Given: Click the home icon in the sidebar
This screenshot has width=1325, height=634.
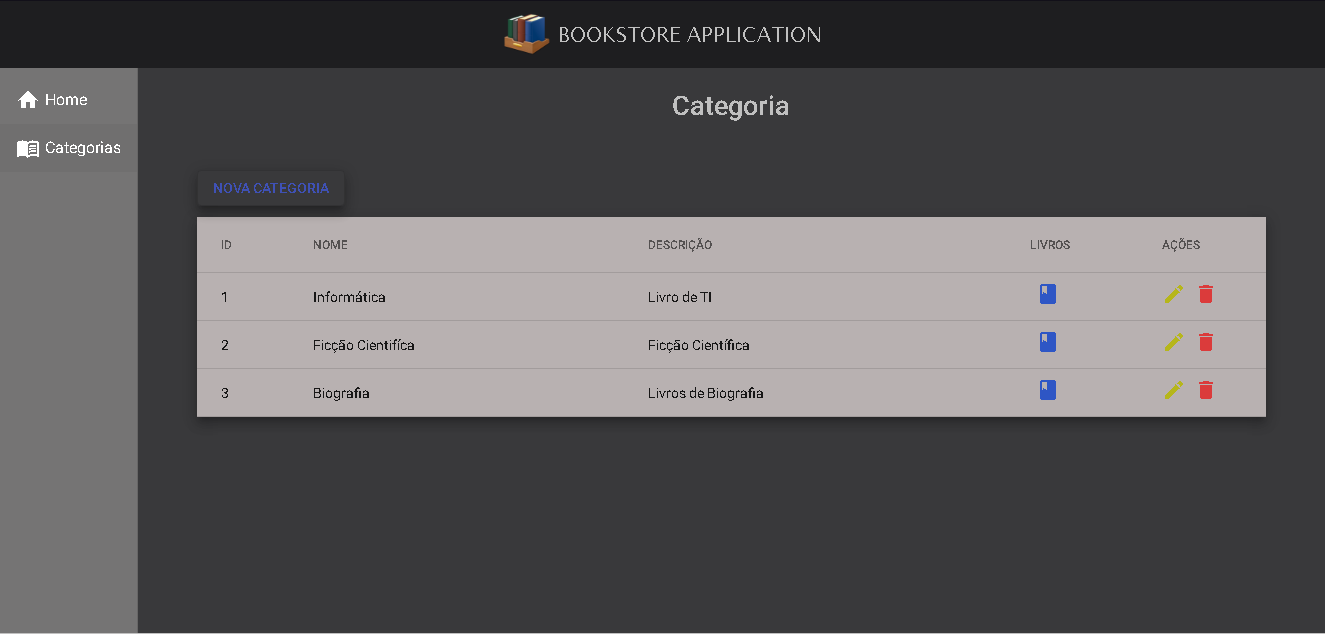Looking at the screenshot, I should pos(27,99).
